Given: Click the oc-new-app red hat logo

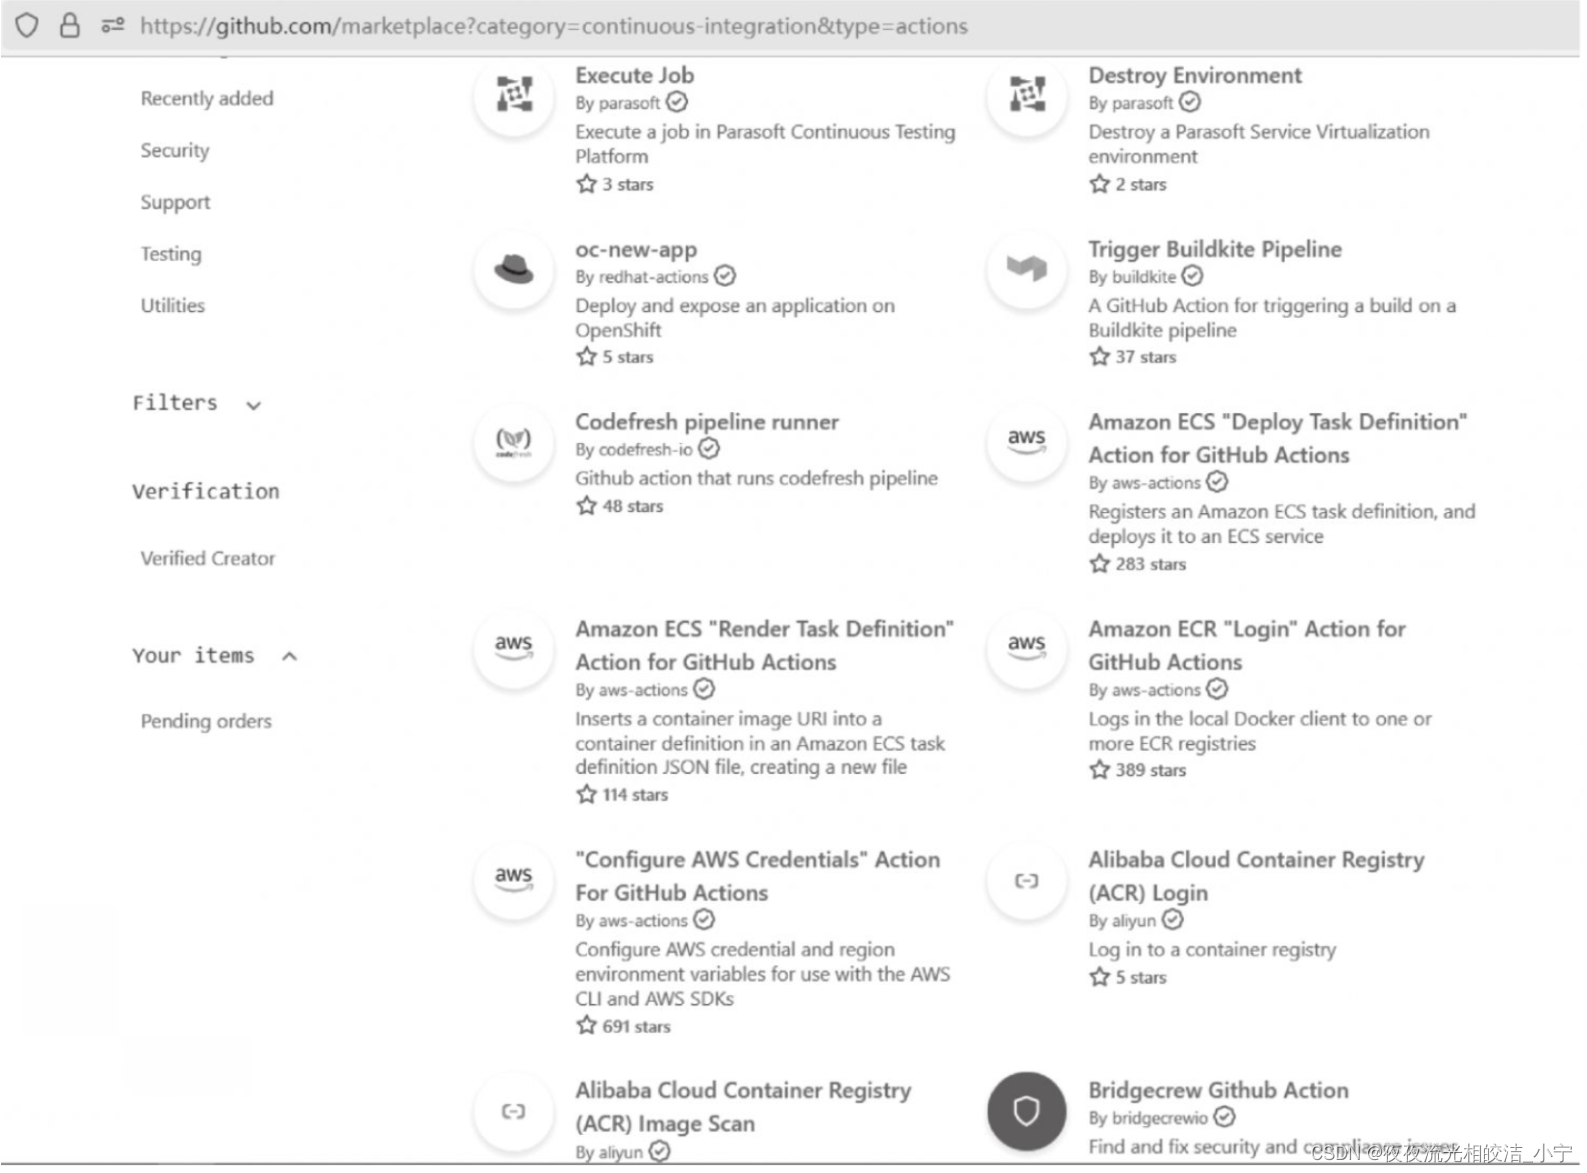Looking at the screenshot, I should 514,269.
